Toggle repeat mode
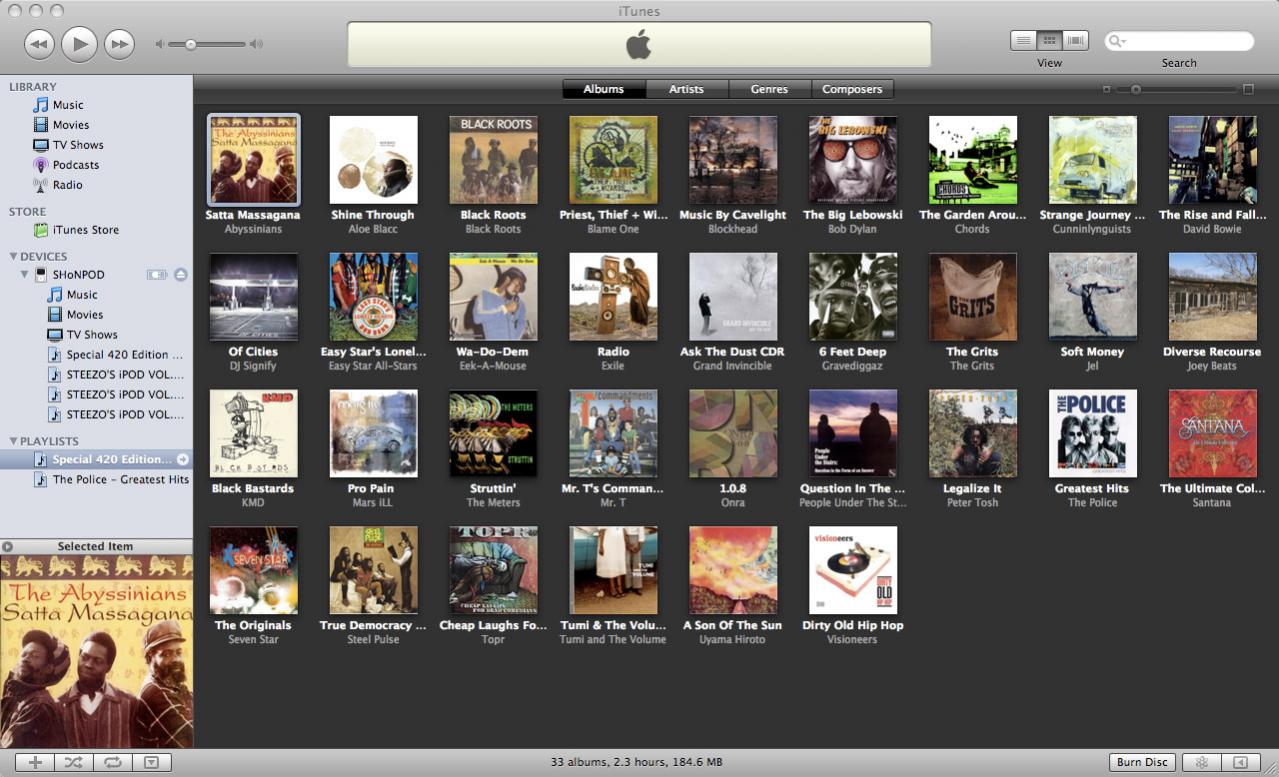1279x777 pixels. point(112,762)
